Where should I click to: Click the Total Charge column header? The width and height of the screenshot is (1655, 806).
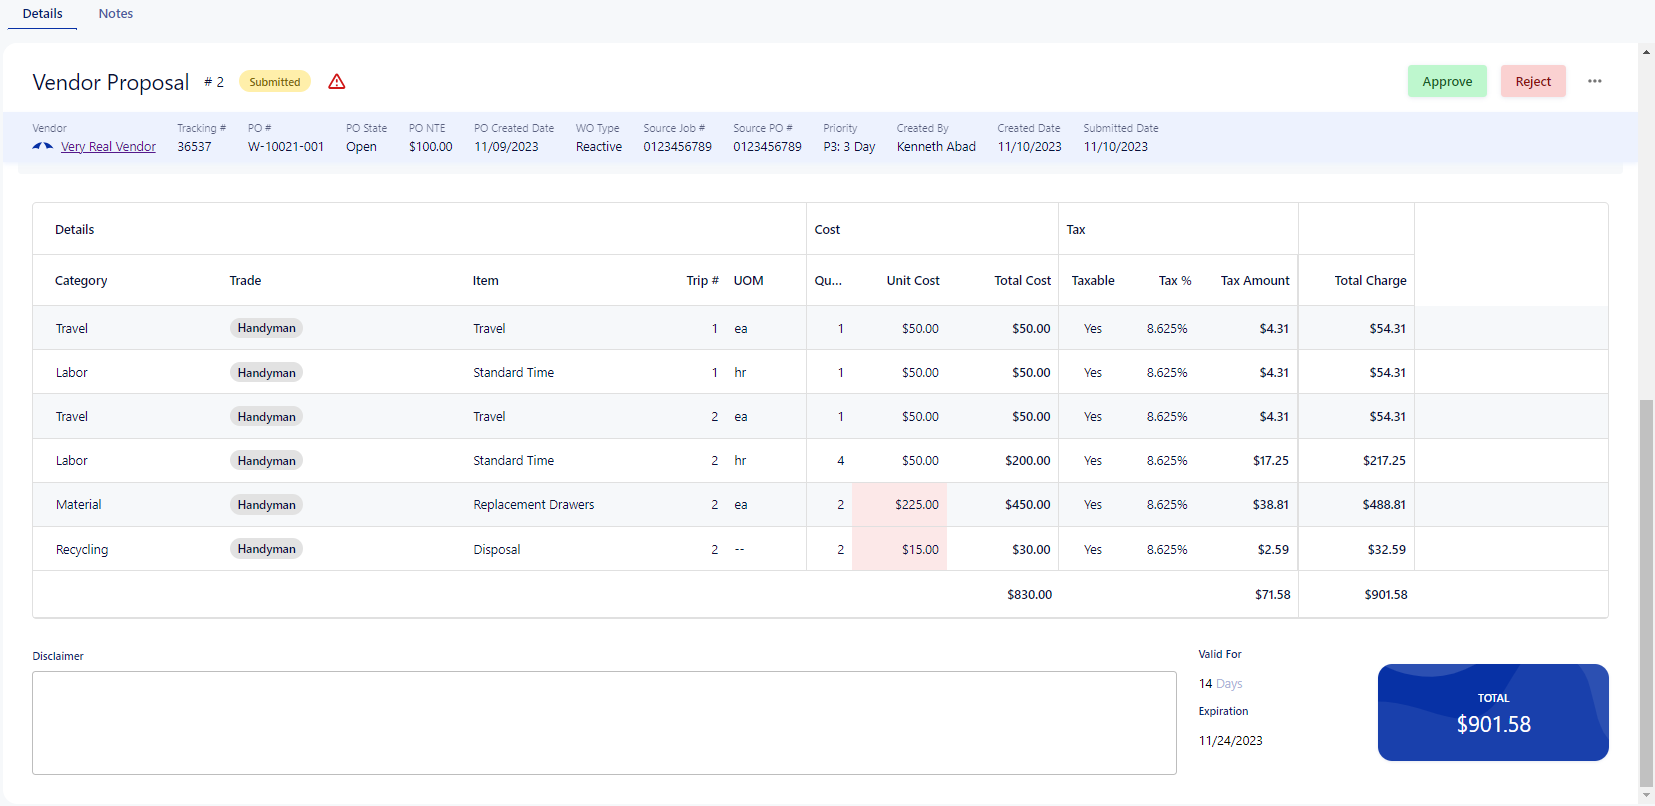[x=1370, y=280]
